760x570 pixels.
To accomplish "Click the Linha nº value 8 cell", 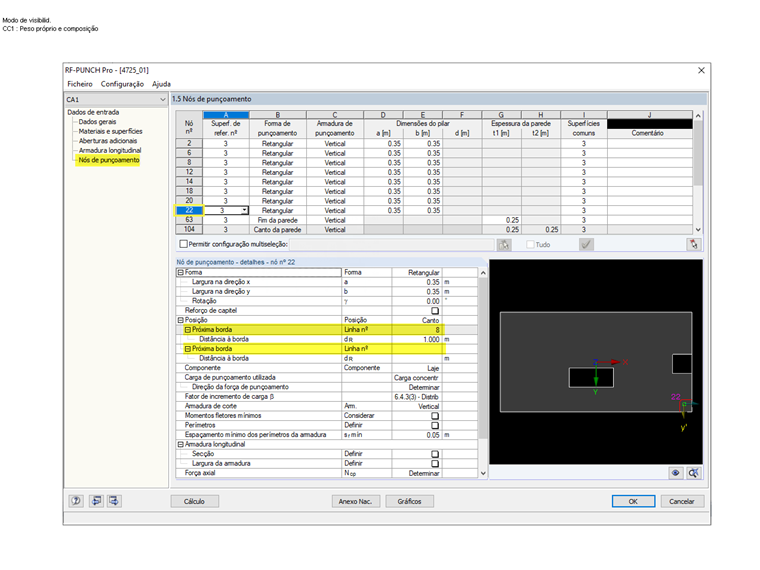I will coord(417,330).
